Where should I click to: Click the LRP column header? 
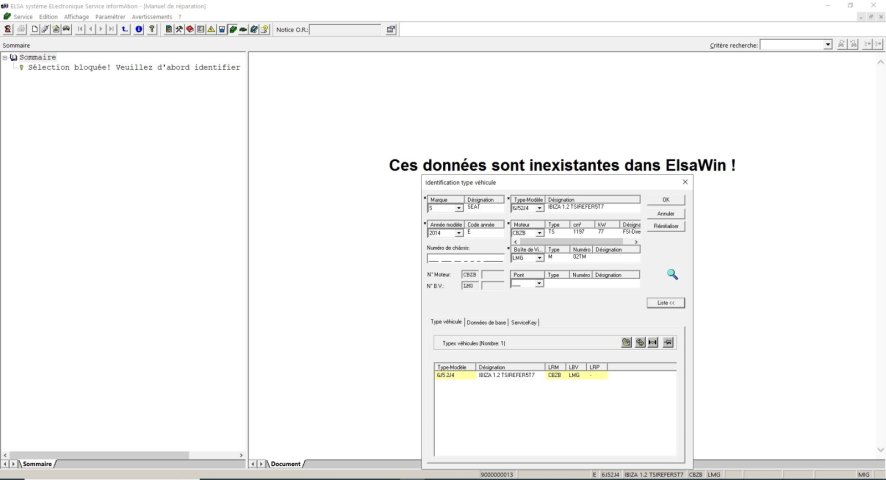(597, 367)
